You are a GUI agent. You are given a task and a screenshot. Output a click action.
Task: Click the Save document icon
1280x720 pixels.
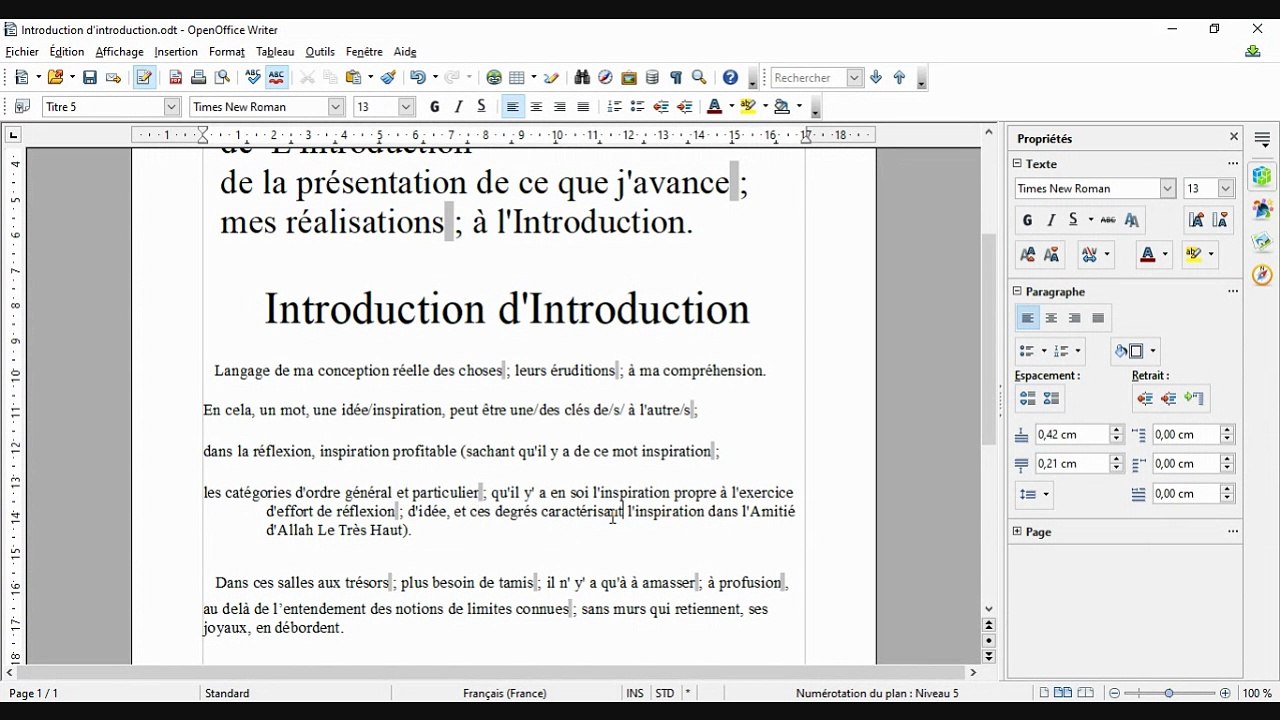[90, 77]
